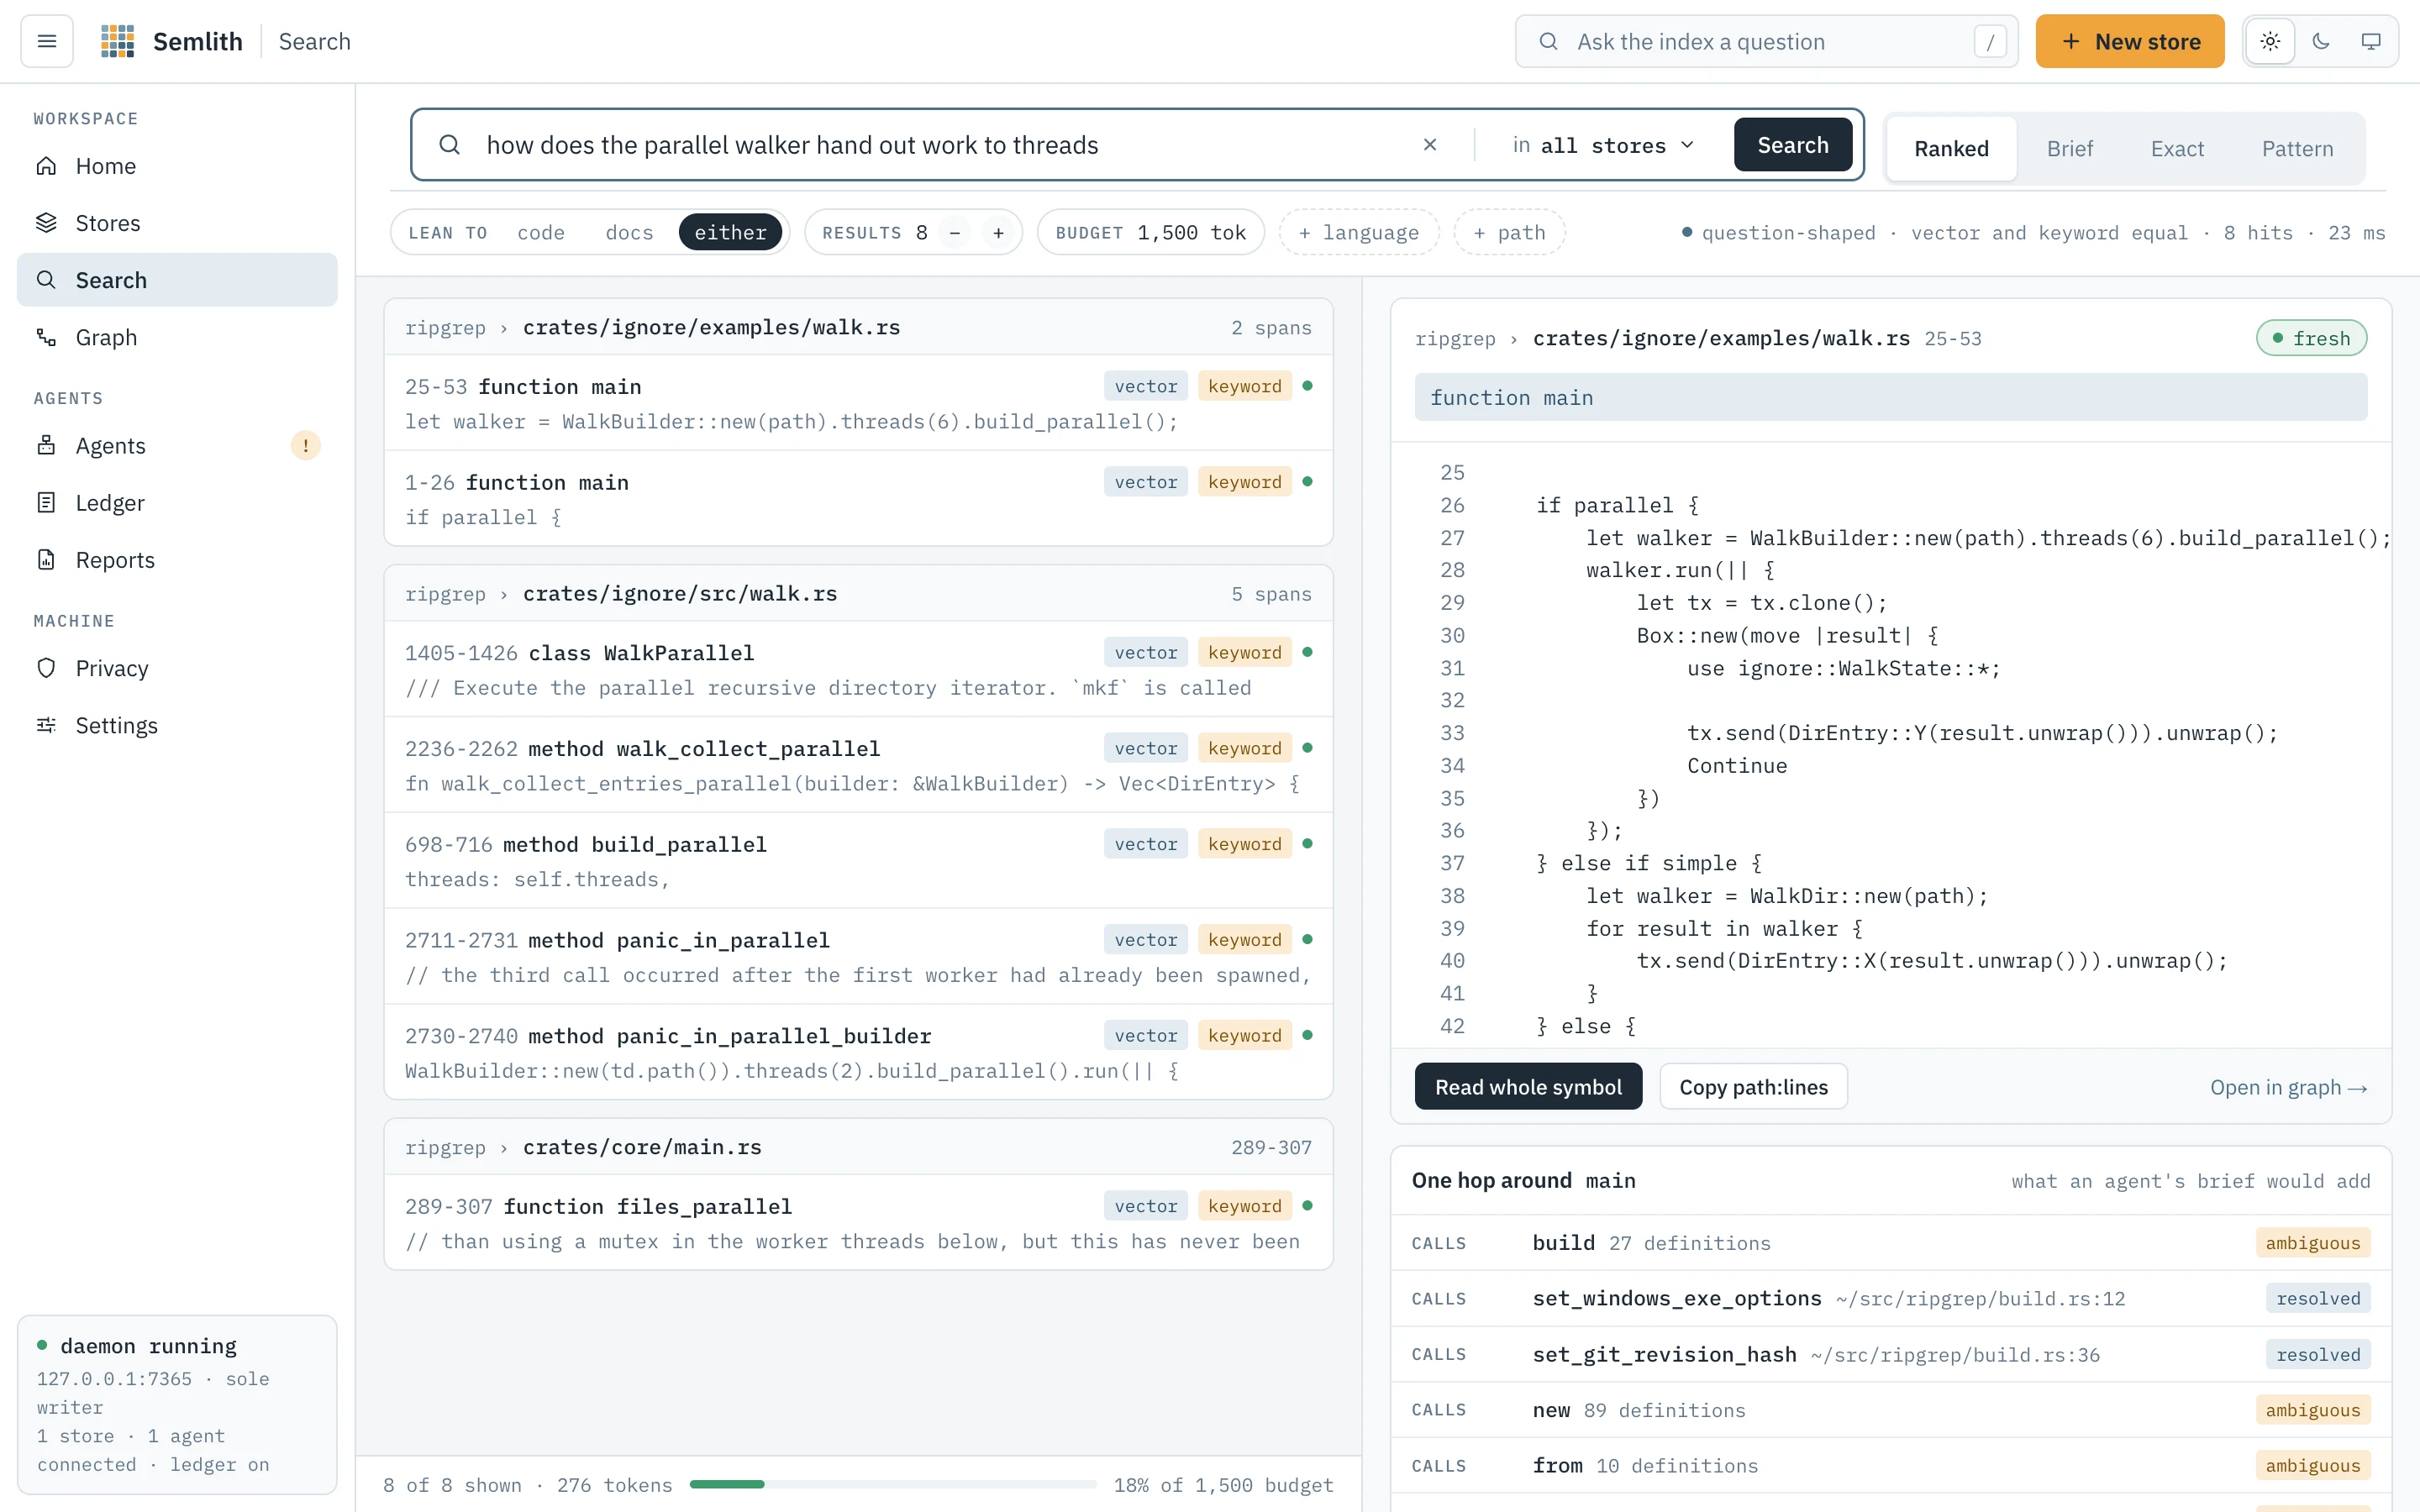Open Privacy in the sidebar
Screen dimensions: 2420x1512
[177, 667]
